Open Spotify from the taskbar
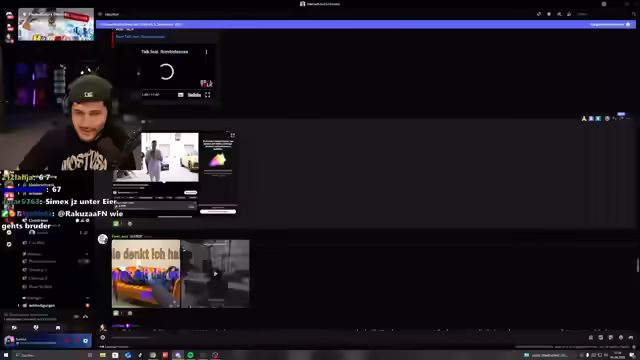Screen dimensions: 640x360 coord(190,355)
